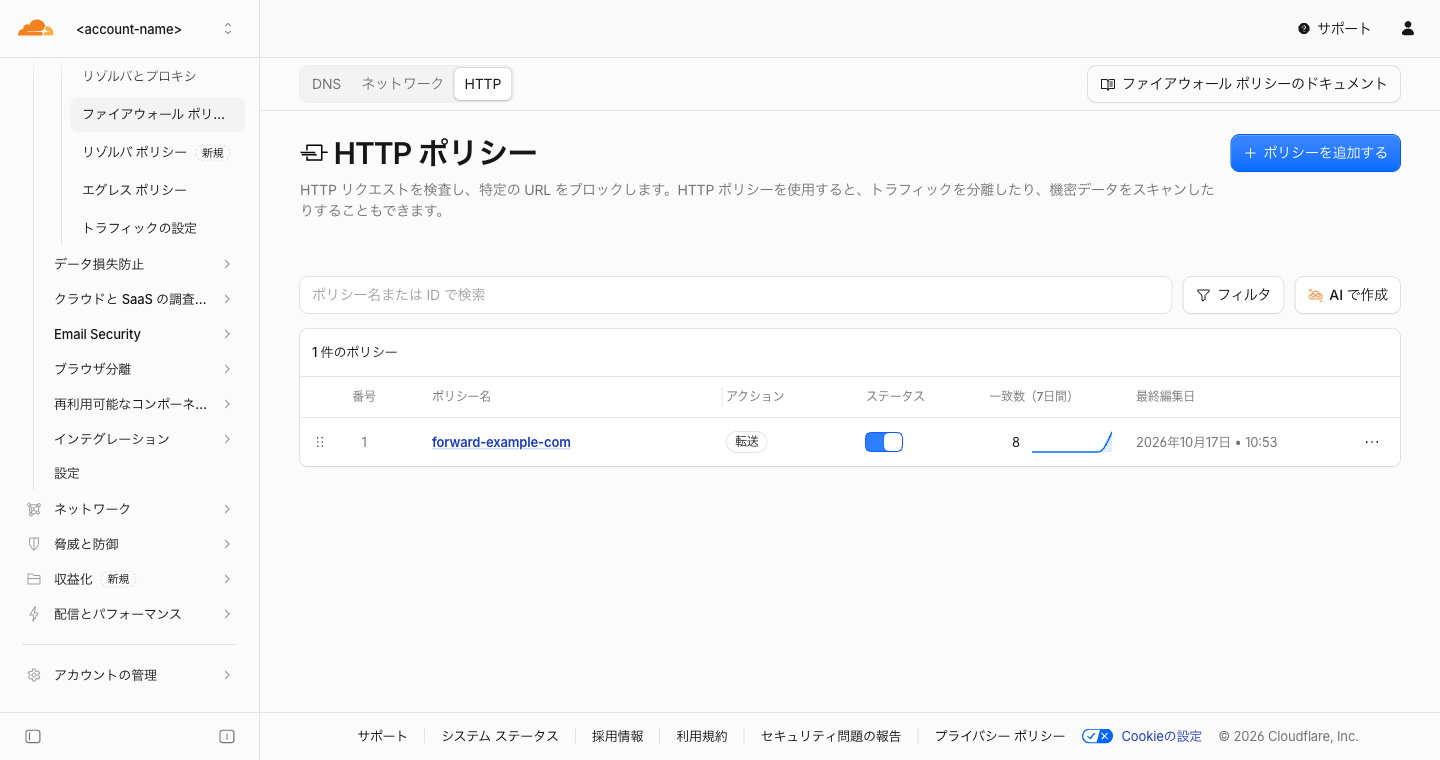Open the three-dot menu for forward-example-com

[1372, 442]
